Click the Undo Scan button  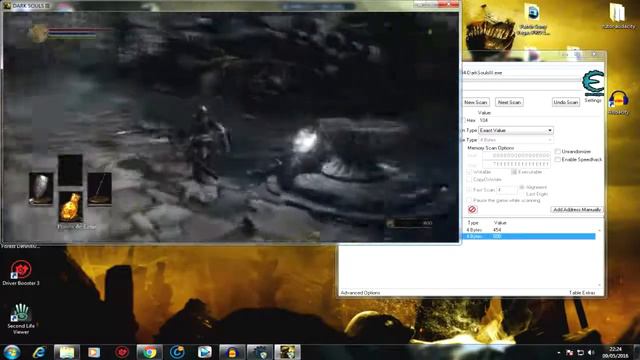(x=566, y=102)
